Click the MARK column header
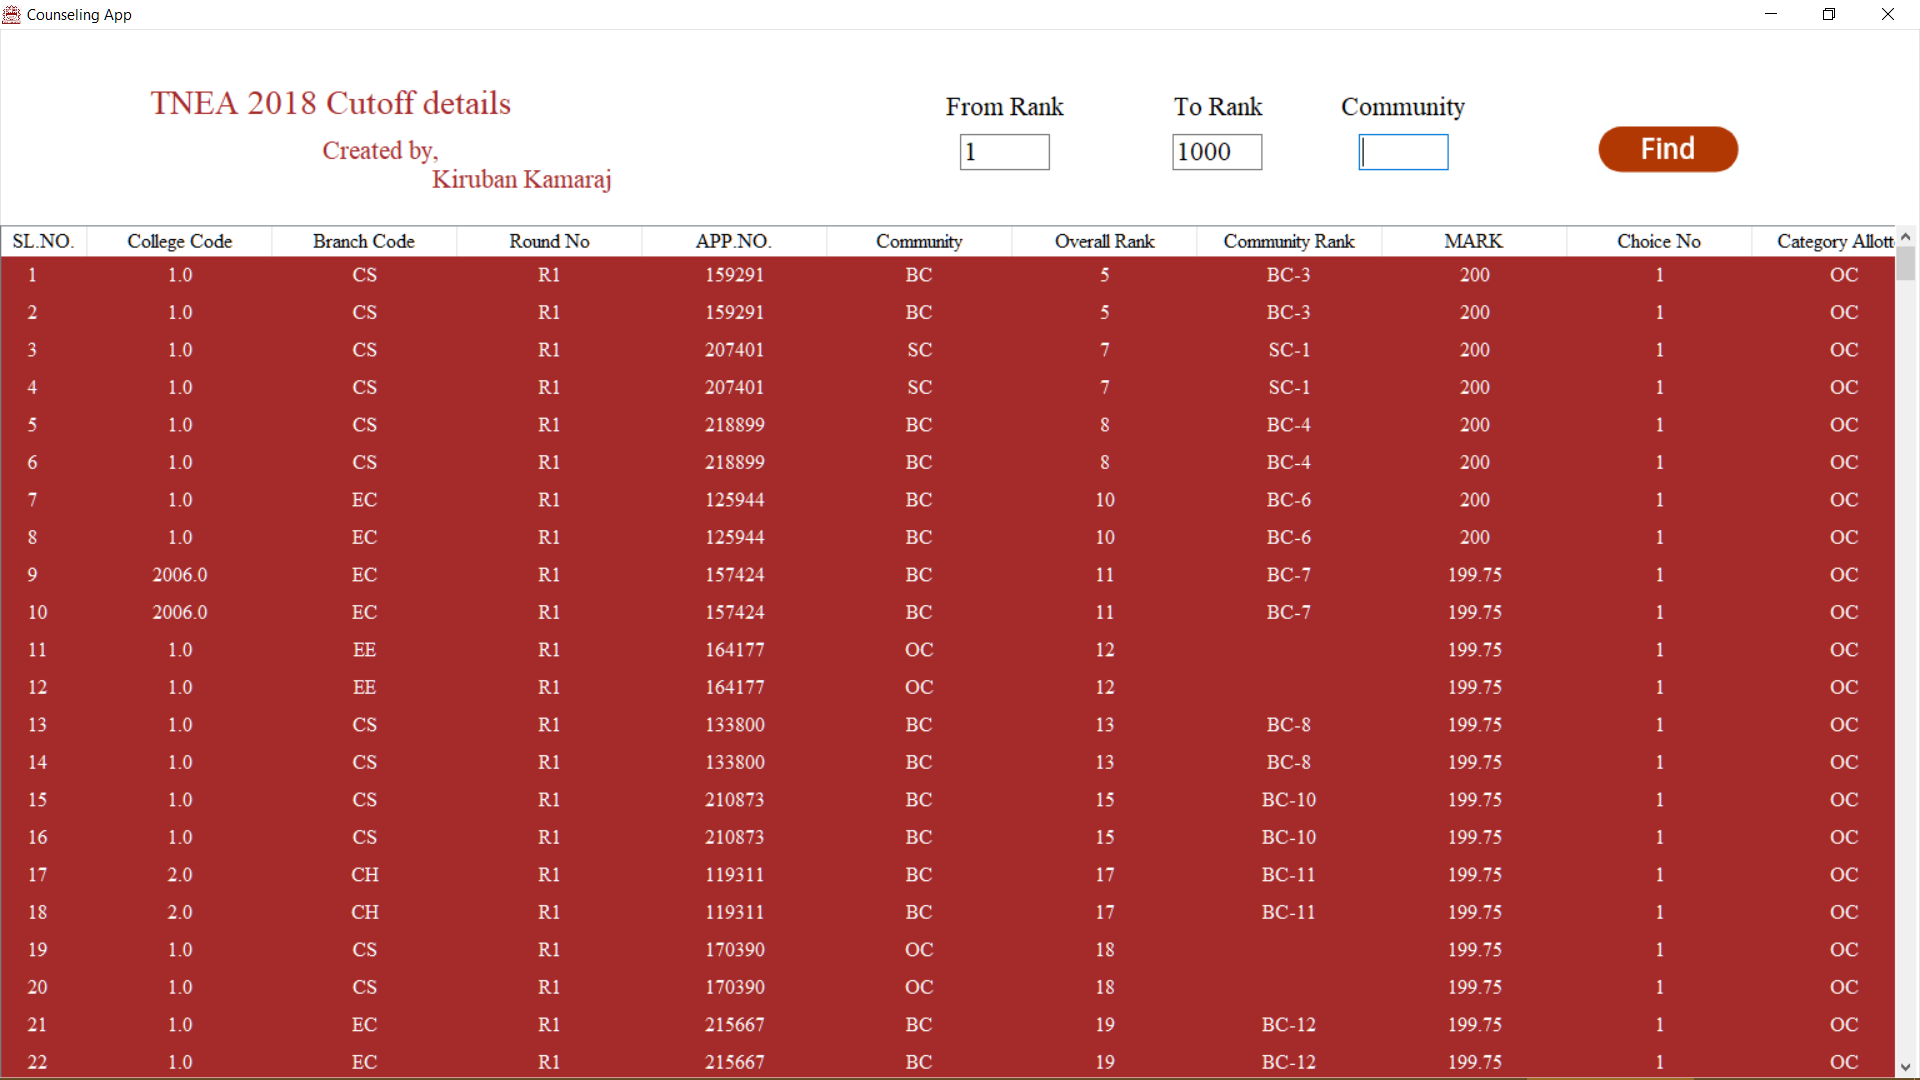Viewport: 1920px width, 1080px height. [1473, 241]
